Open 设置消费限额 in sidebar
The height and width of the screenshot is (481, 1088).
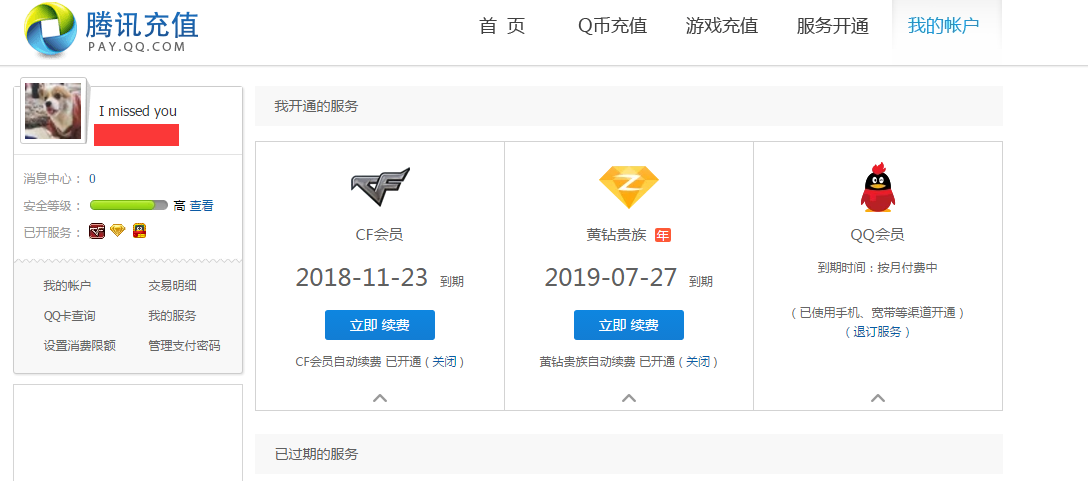pos(79,346)
